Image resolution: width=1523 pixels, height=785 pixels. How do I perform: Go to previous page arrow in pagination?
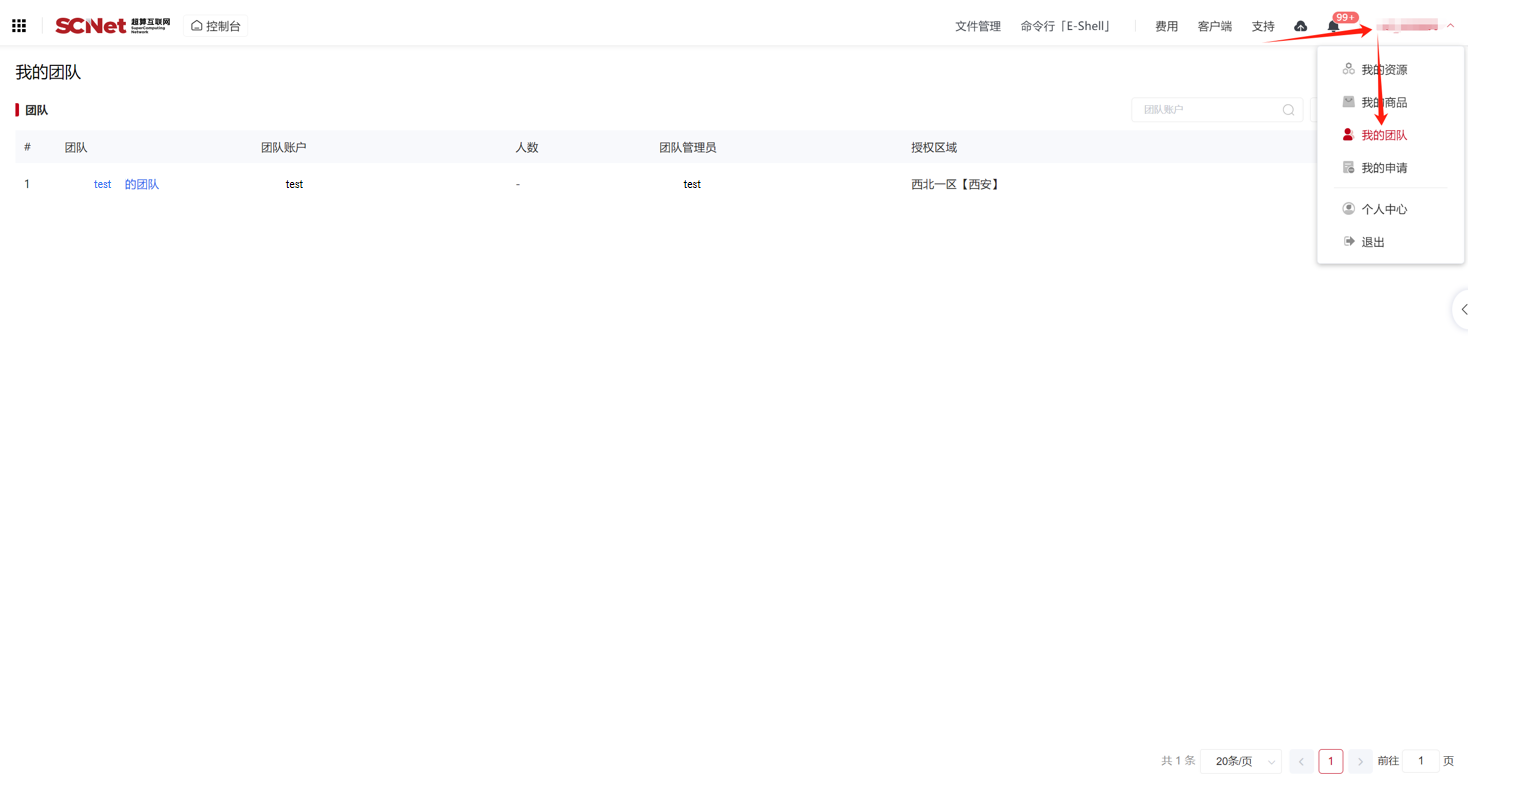tap(1301, 762)
